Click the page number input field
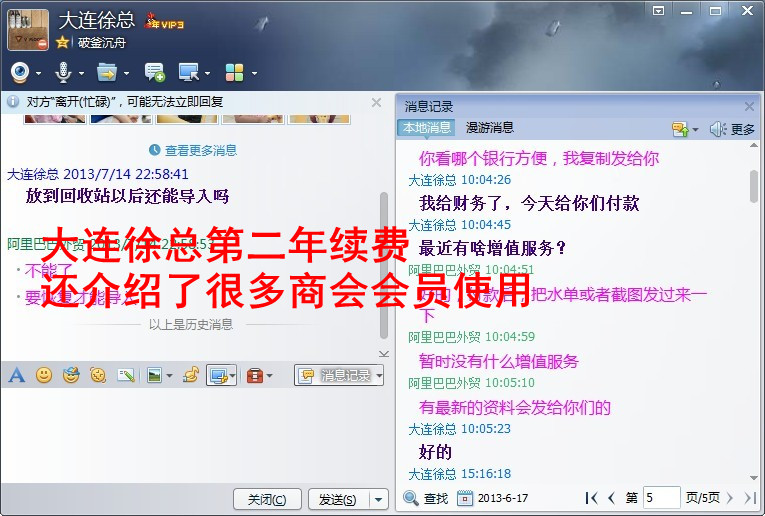 (x=662, y=497)
